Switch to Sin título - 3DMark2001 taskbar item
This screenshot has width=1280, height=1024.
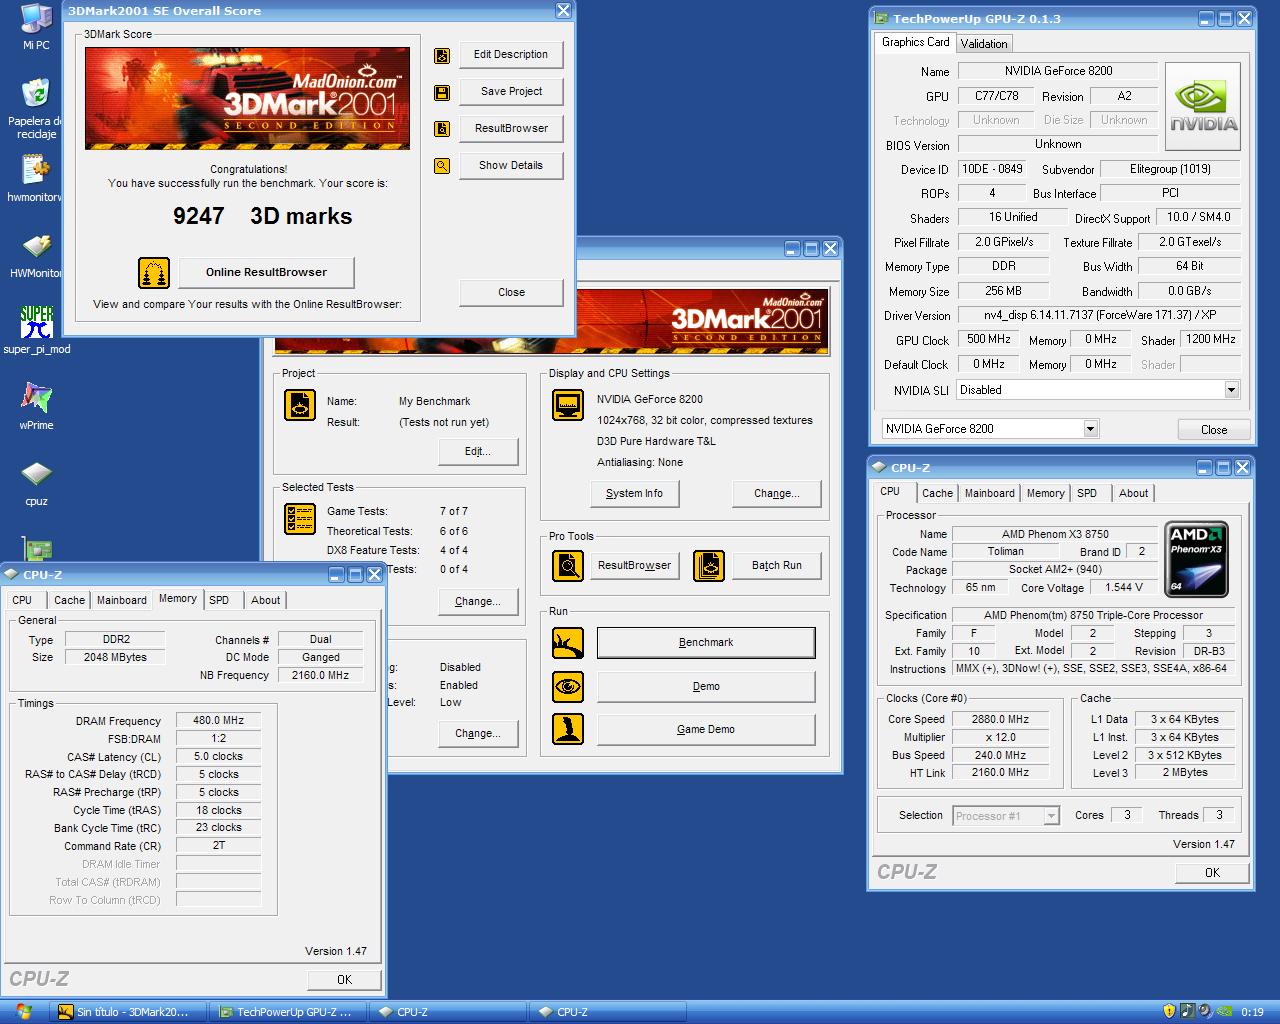(130, 1012)
